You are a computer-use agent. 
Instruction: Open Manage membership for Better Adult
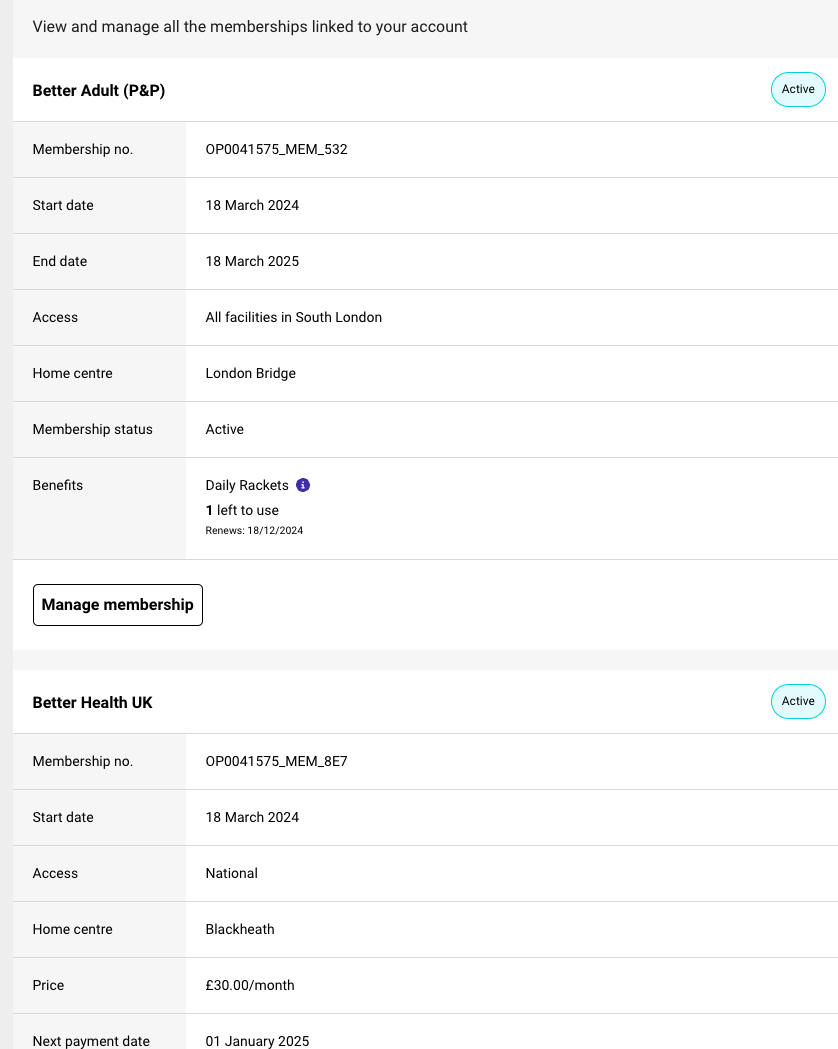pyautogui.click(x=118, y=605)
